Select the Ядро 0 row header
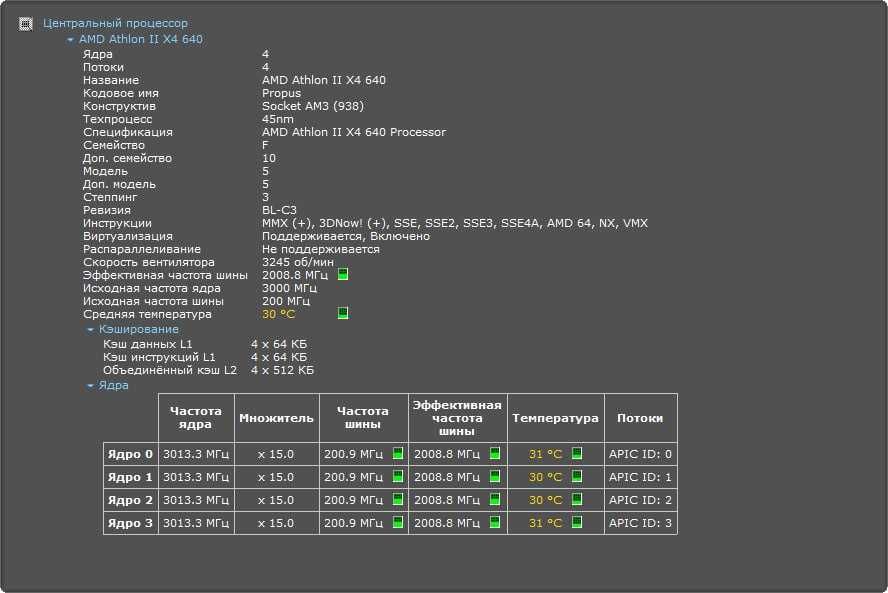Viewport: 888px width, 593px height. click(x=130, y=454)
